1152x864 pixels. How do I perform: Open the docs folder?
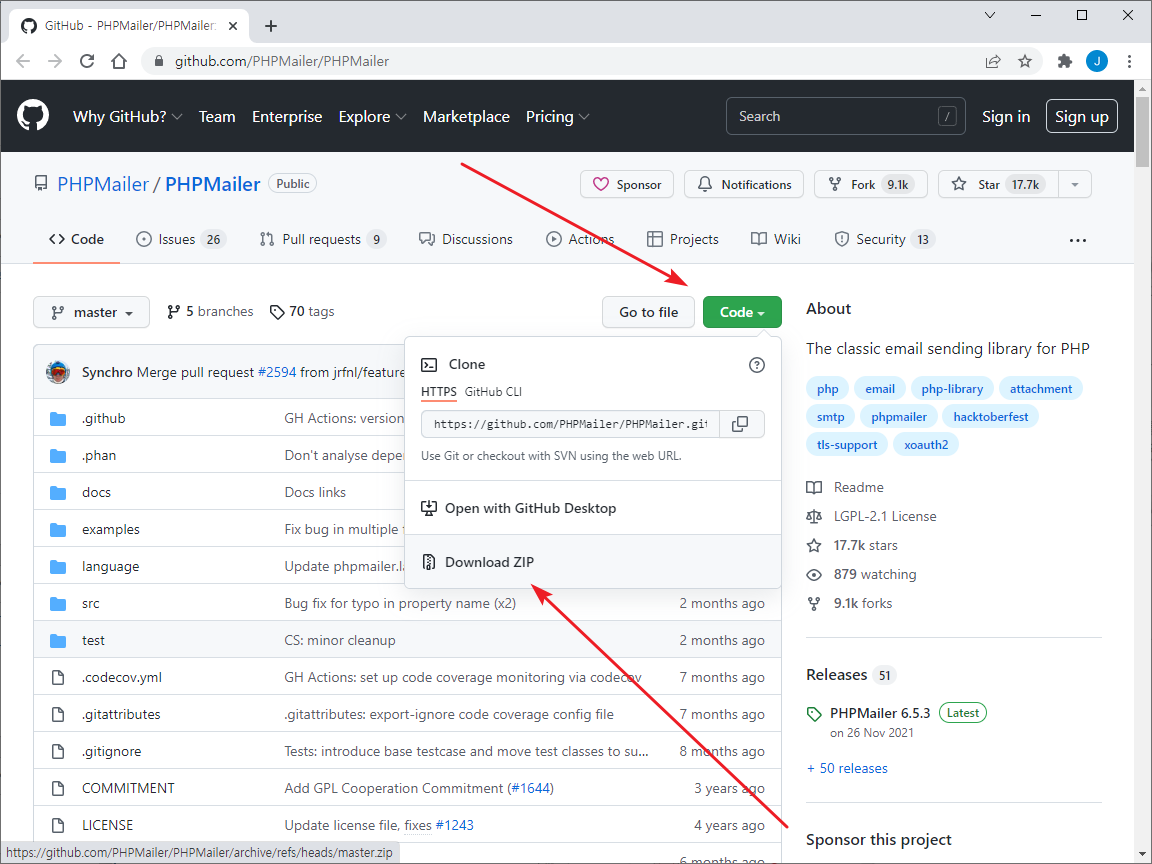pos(96,492)
